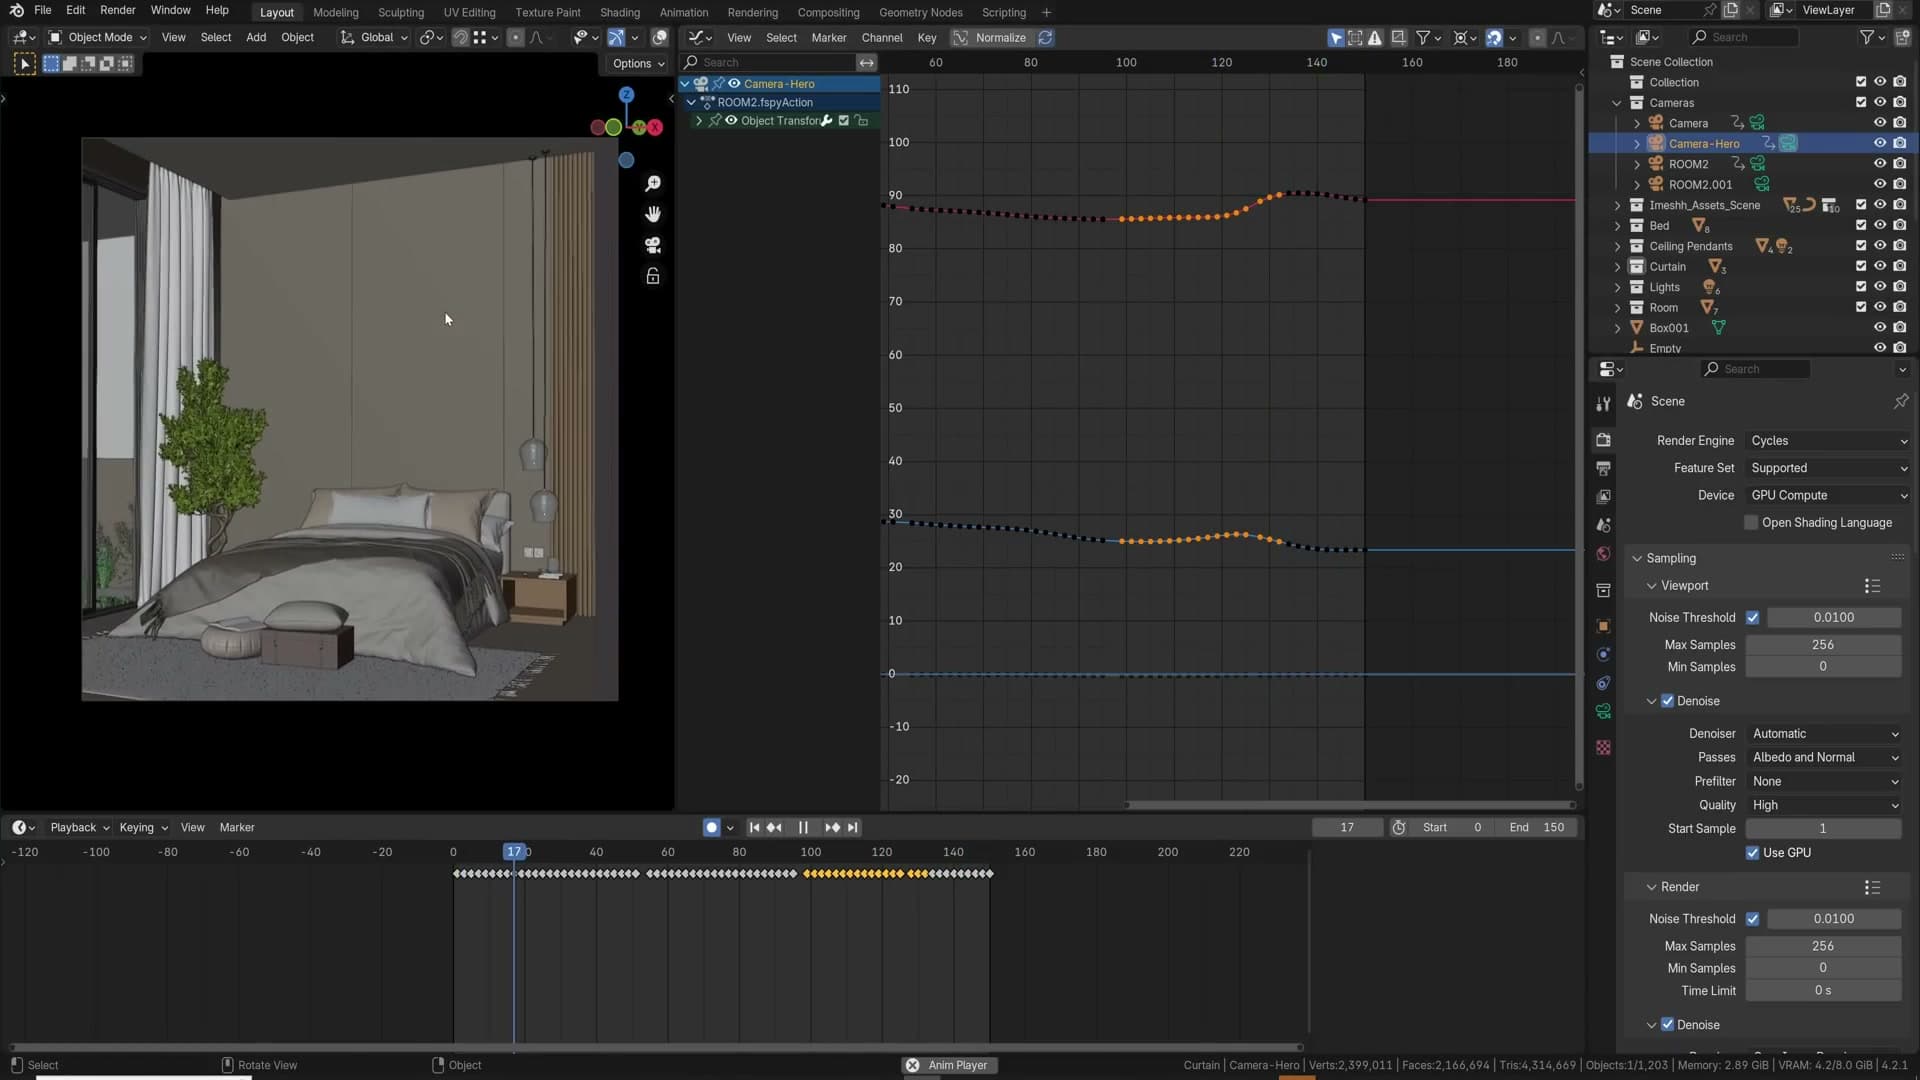Viewport: 1920px width, 1080px height.
Task: Open the Render properties tab
Action: click(x=1603, y=440)
